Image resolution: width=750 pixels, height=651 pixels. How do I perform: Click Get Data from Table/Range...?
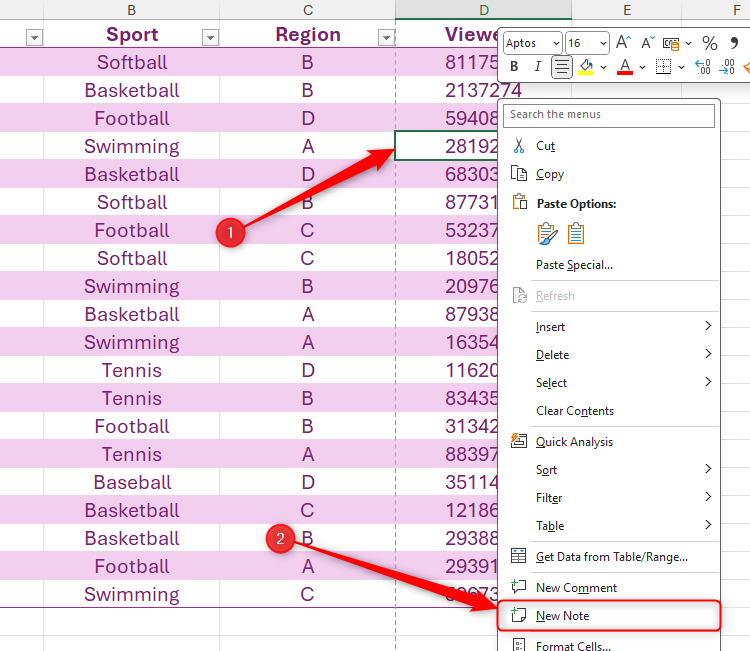[611, 557]
